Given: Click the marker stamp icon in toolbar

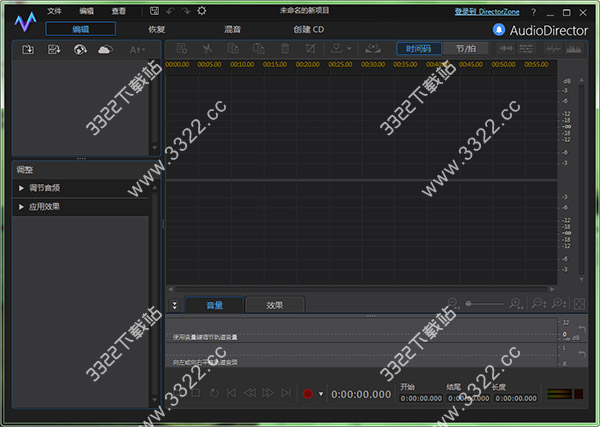Looking at the screenshot, I should point(336,48).
